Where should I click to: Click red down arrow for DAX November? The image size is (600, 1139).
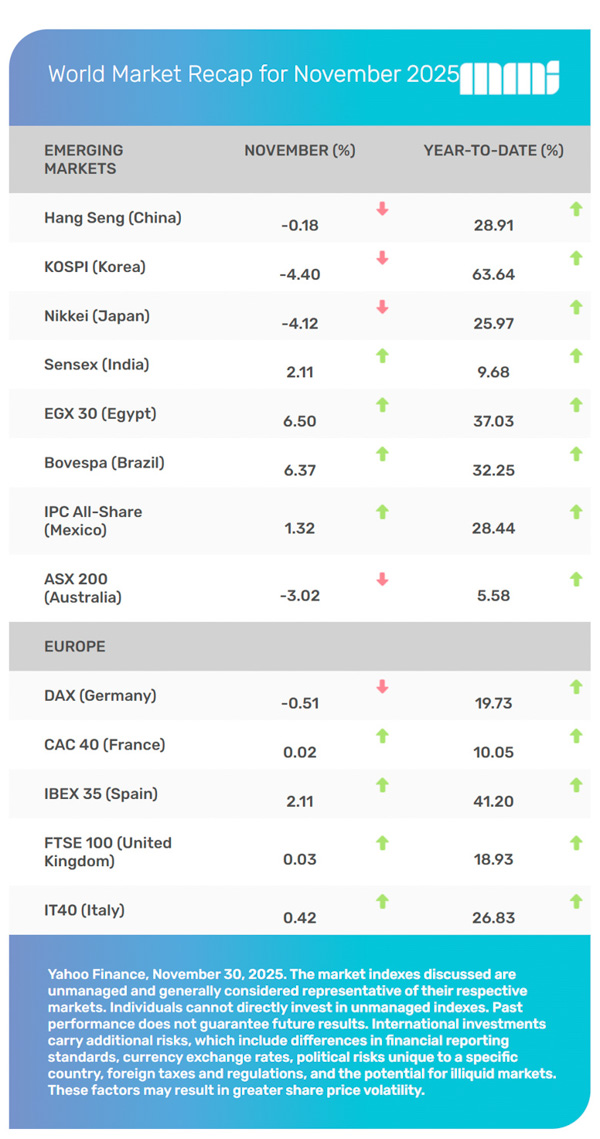click(382, 687)
